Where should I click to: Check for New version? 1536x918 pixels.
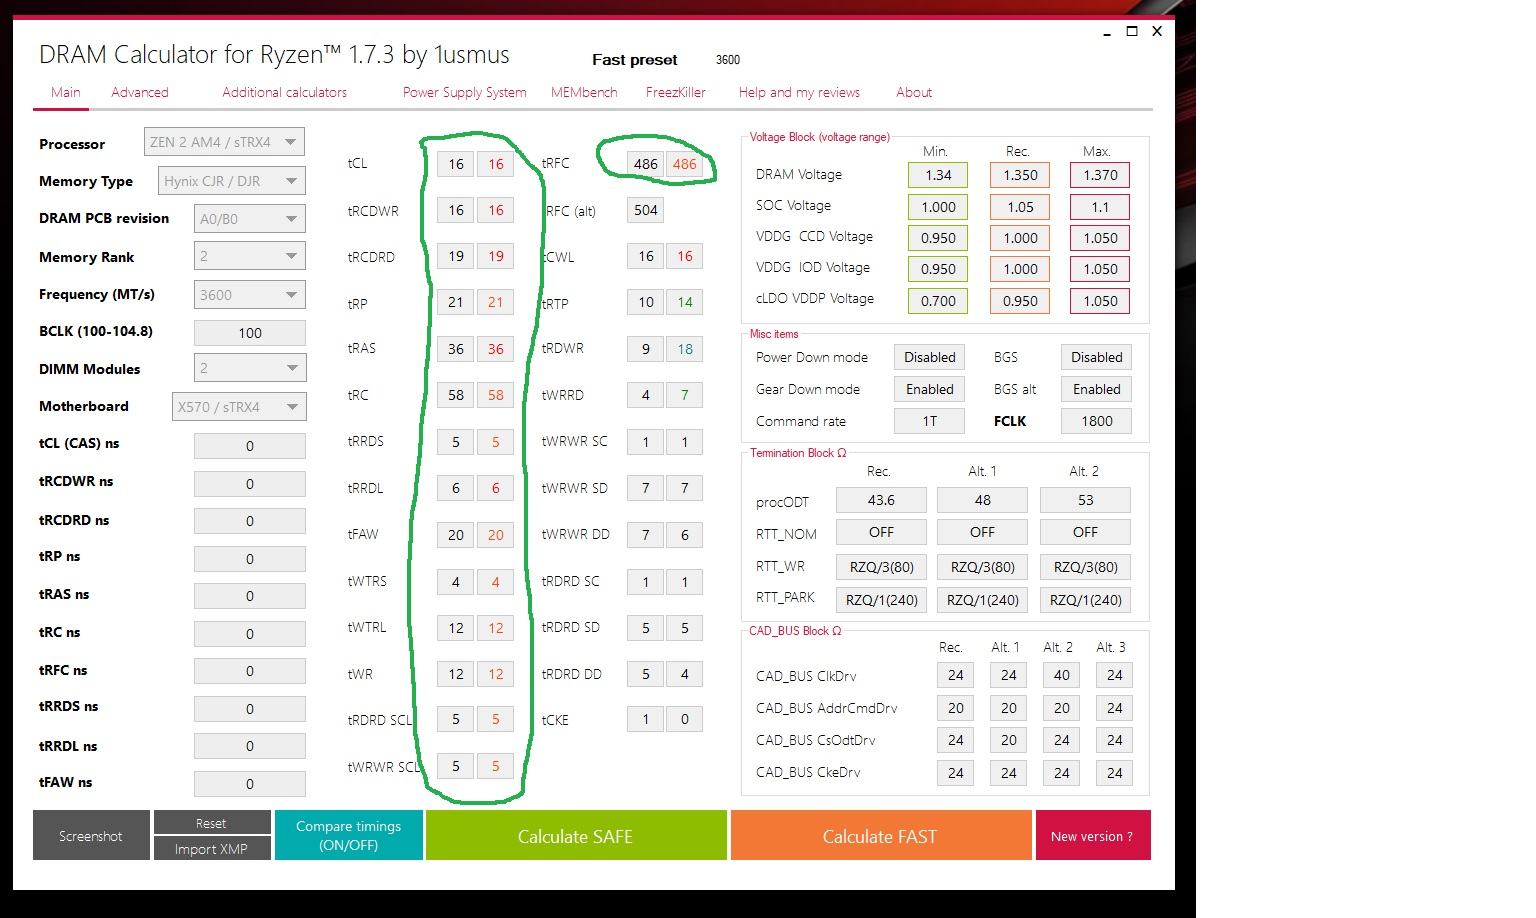1092,835
